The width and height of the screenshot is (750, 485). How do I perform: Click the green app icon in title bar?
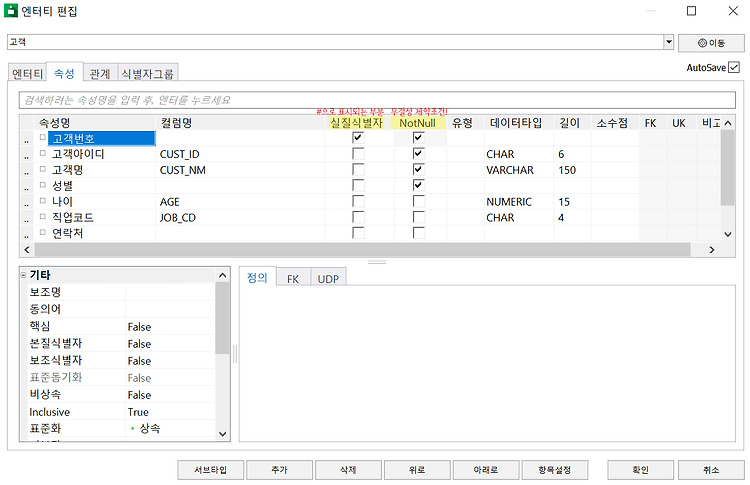(x=11, y=11)
